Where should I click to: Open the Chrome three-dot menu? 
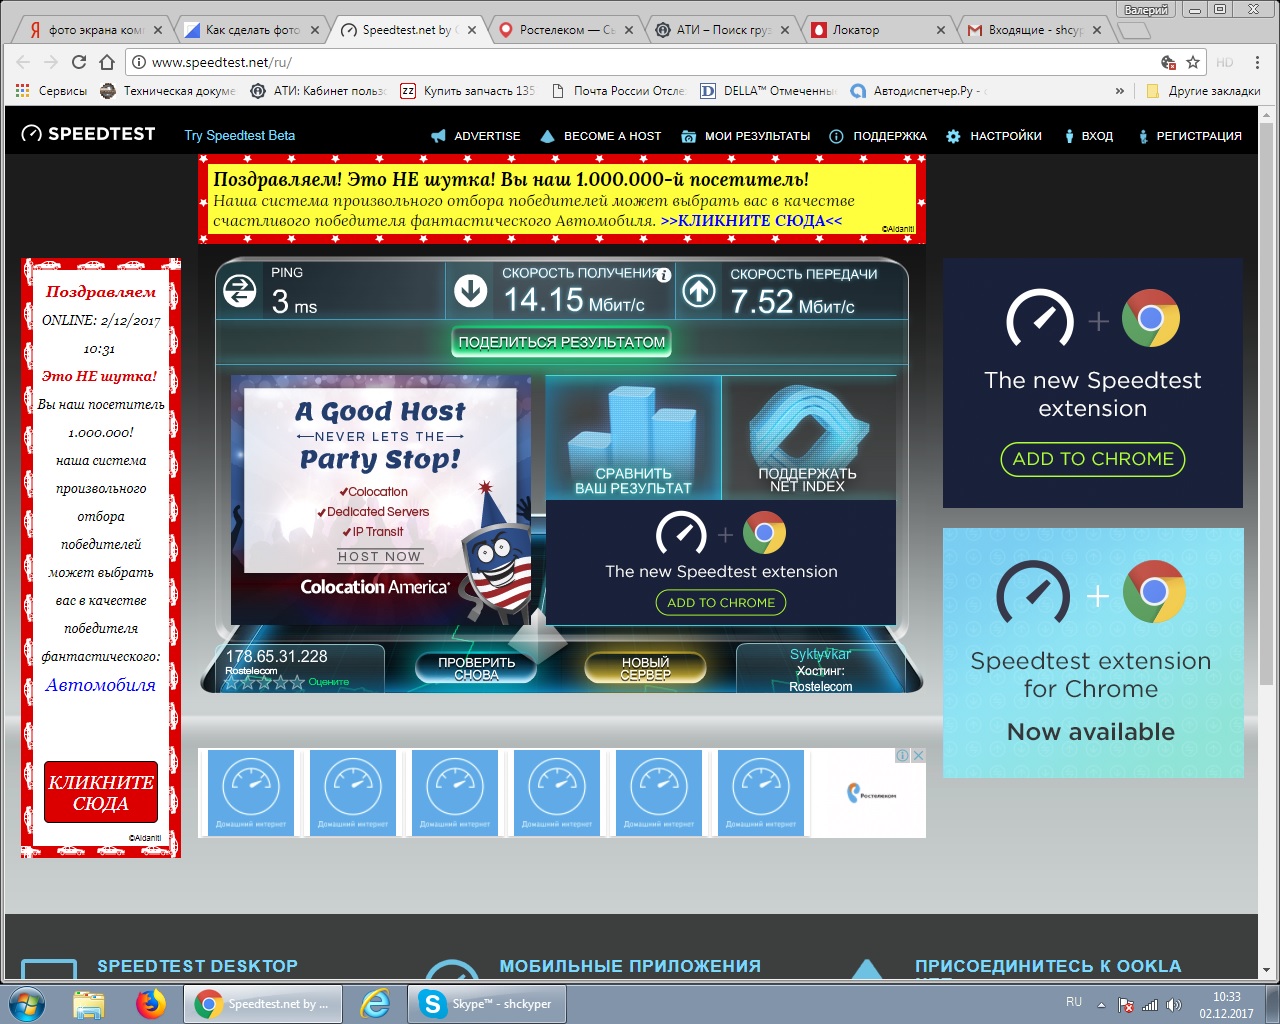point(1258,62)
